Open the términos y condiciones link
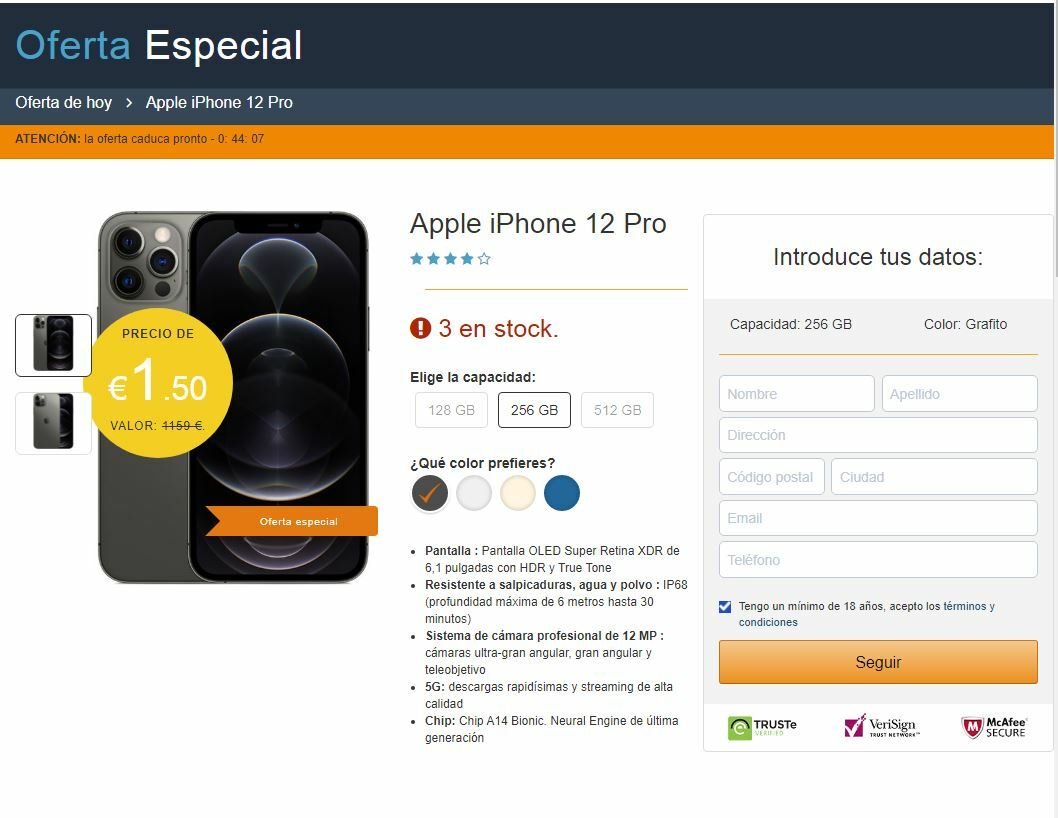The height and width of the screenshot is (818, 1058). (x=866, y=614)
